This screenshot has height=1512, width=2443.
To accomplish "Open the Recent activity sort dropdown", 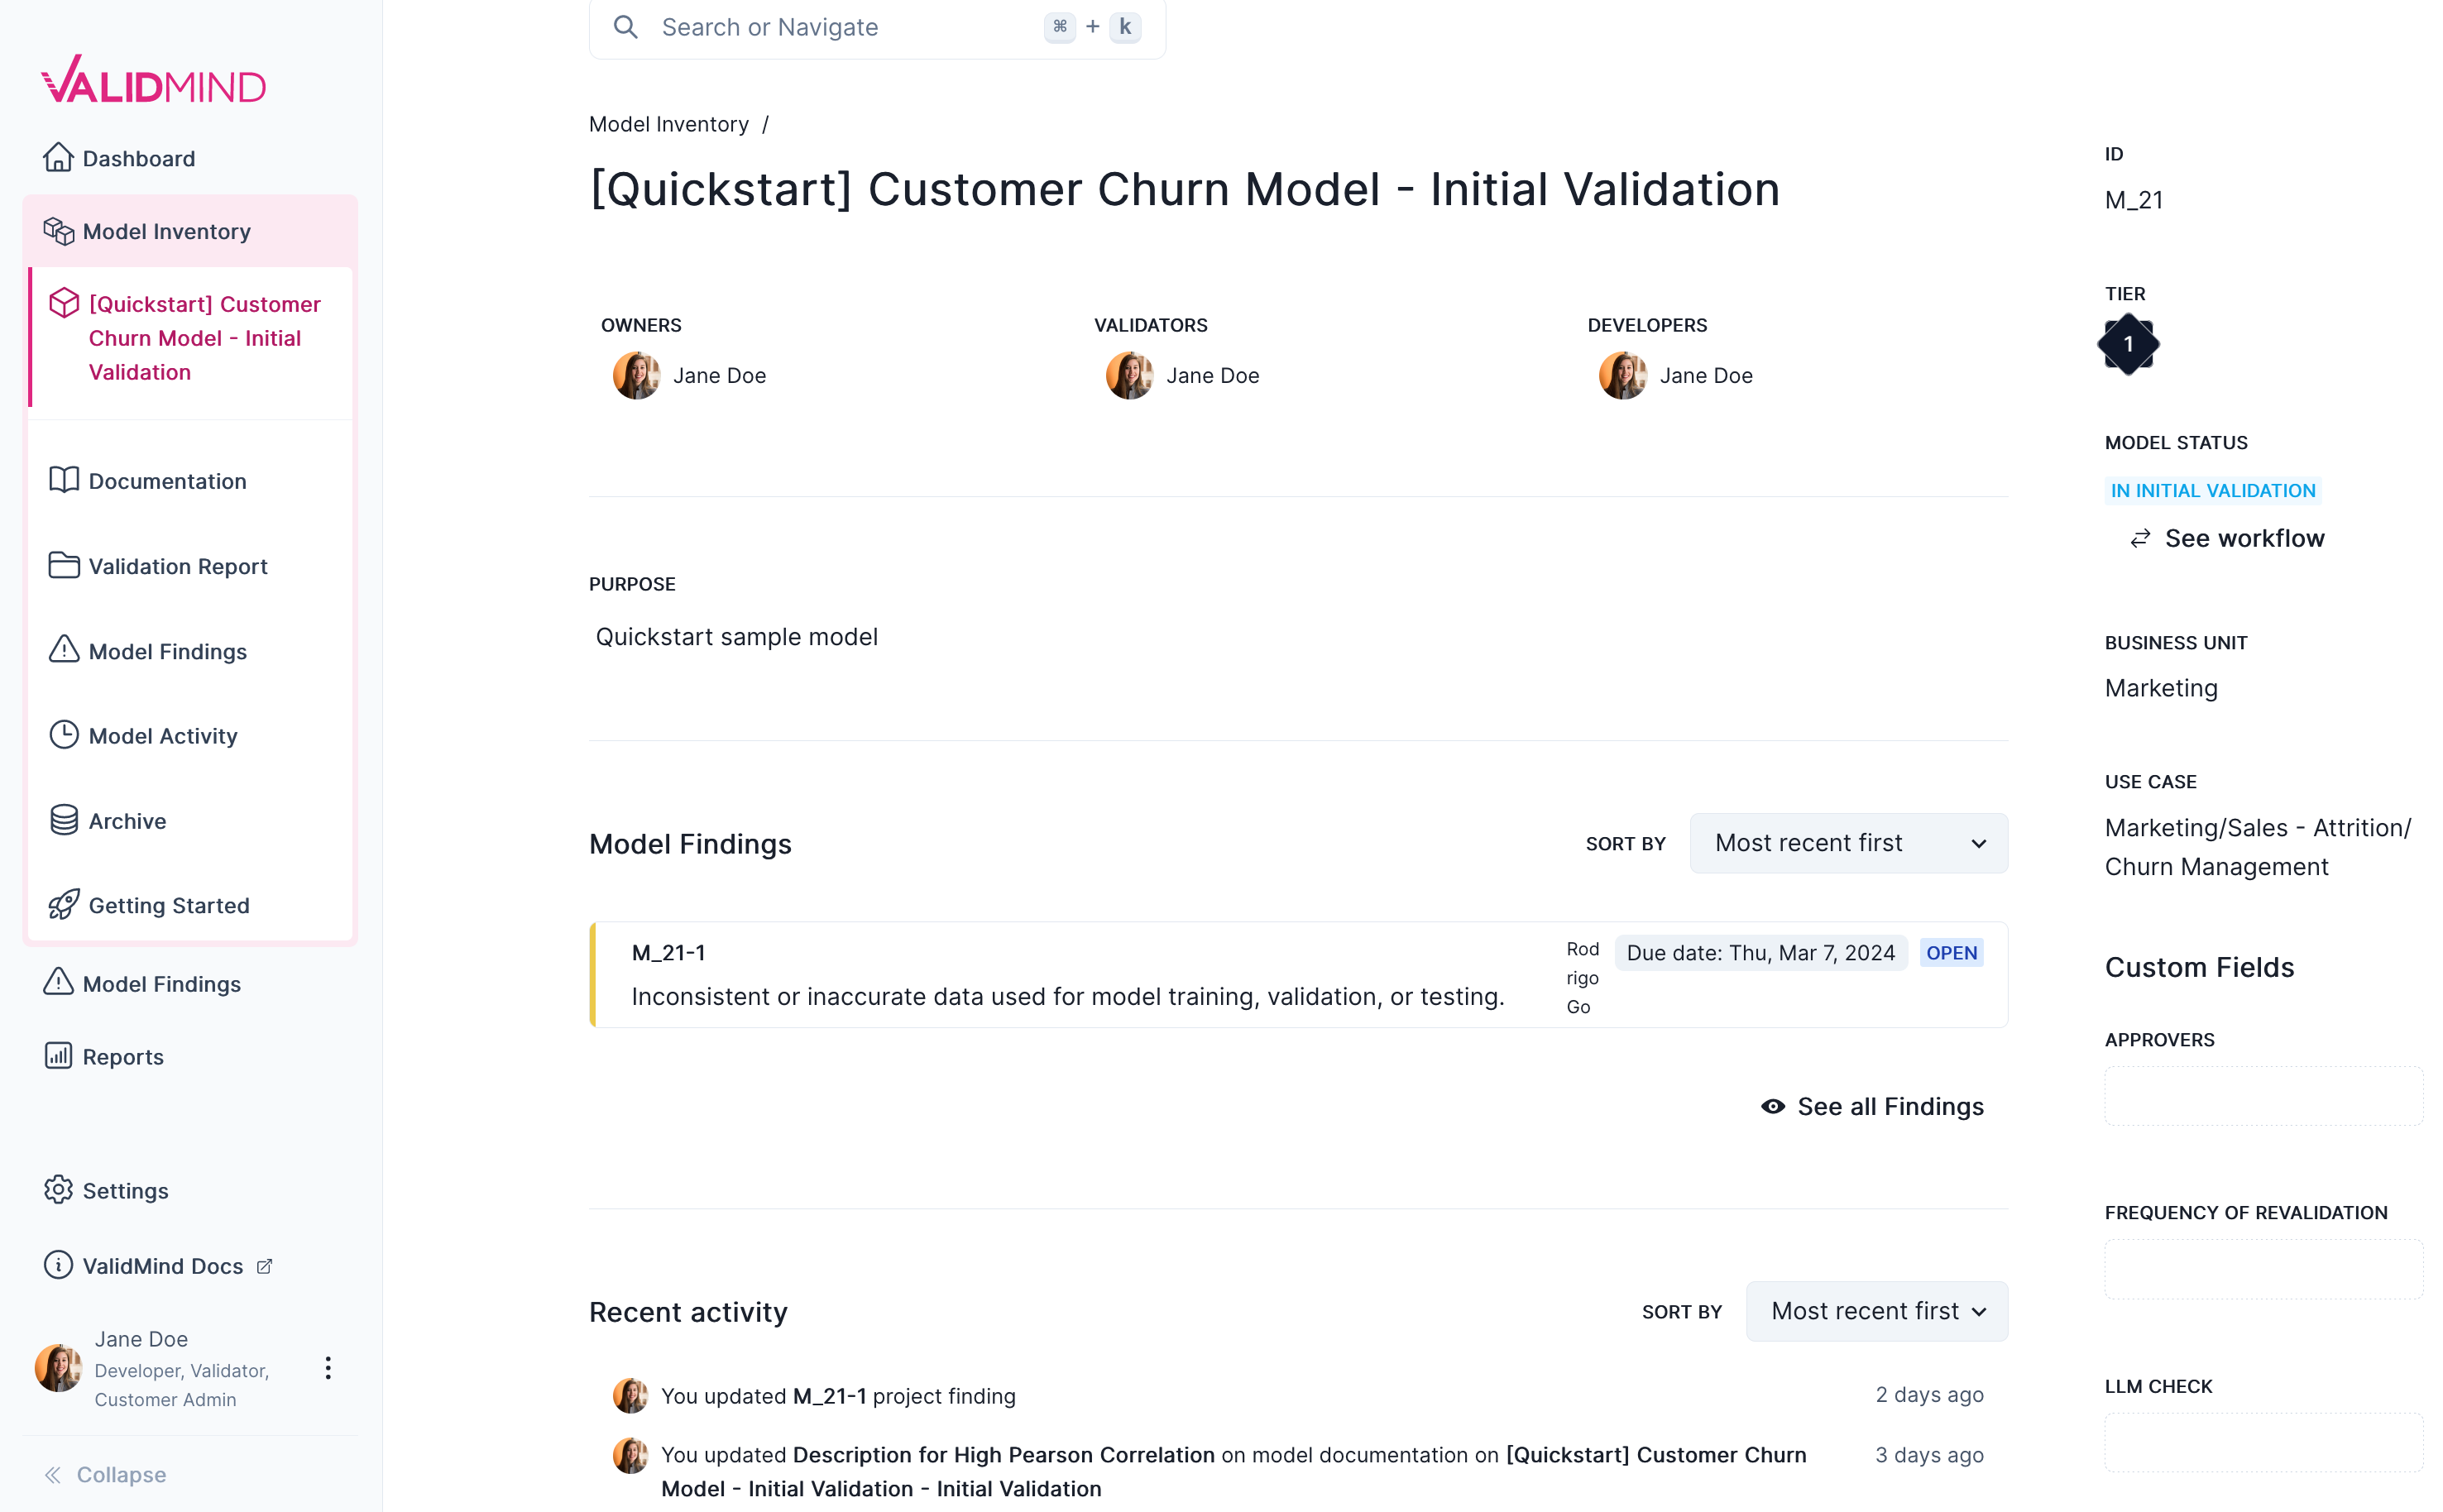I will [x=1875, y=1311].
